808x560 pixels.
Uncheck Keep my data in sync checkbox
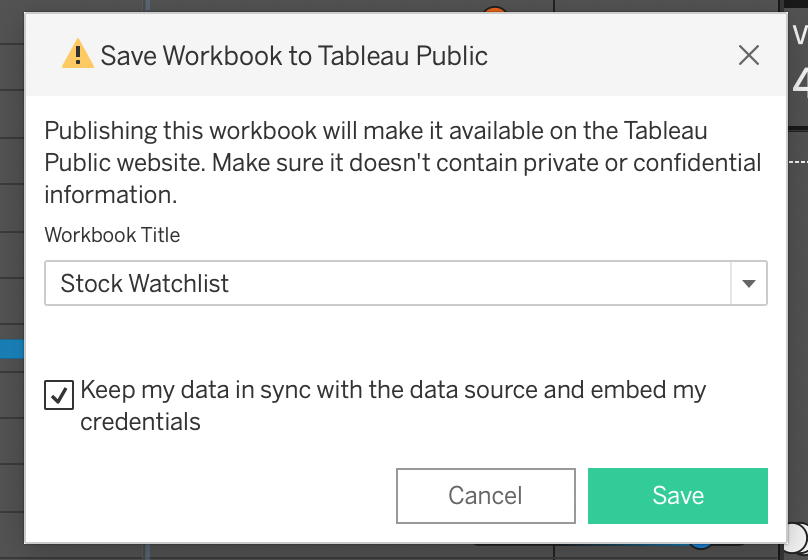pos(59,395)
